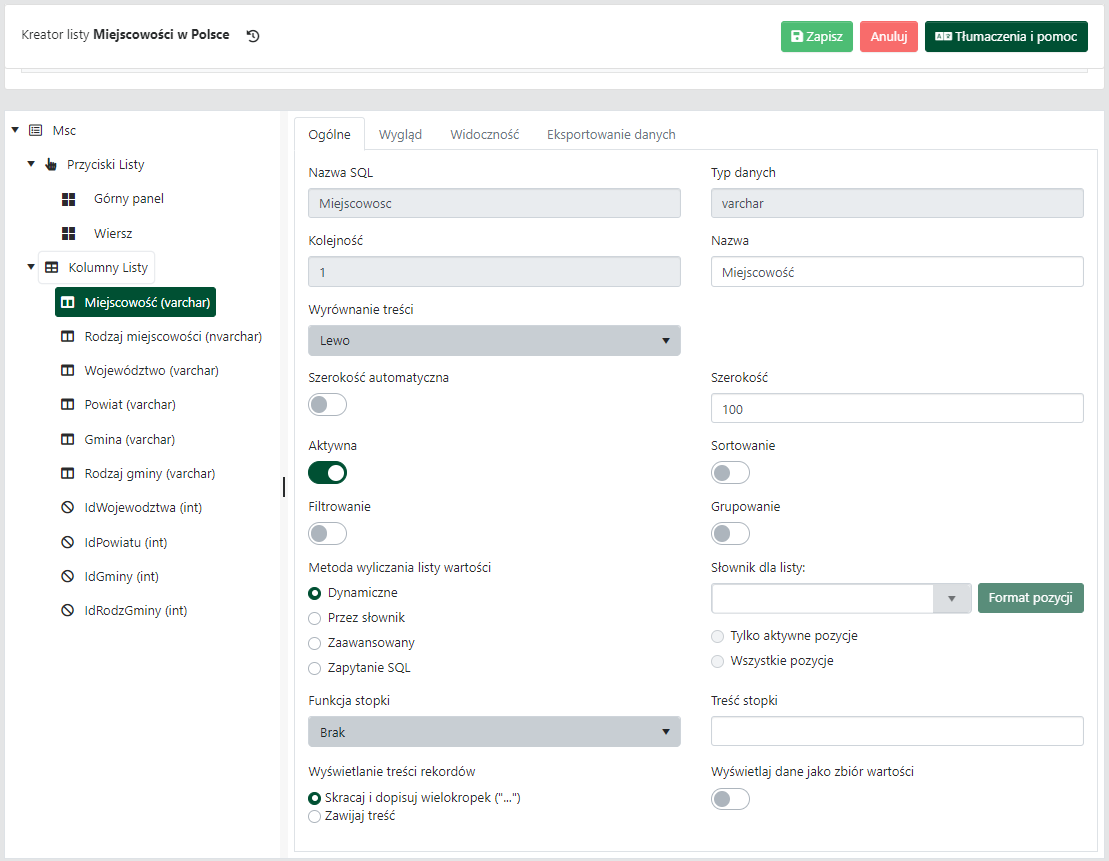Screen dimensions: 1109x861
Task: Click the green Zapisz button
Action: tap(816, 36)
